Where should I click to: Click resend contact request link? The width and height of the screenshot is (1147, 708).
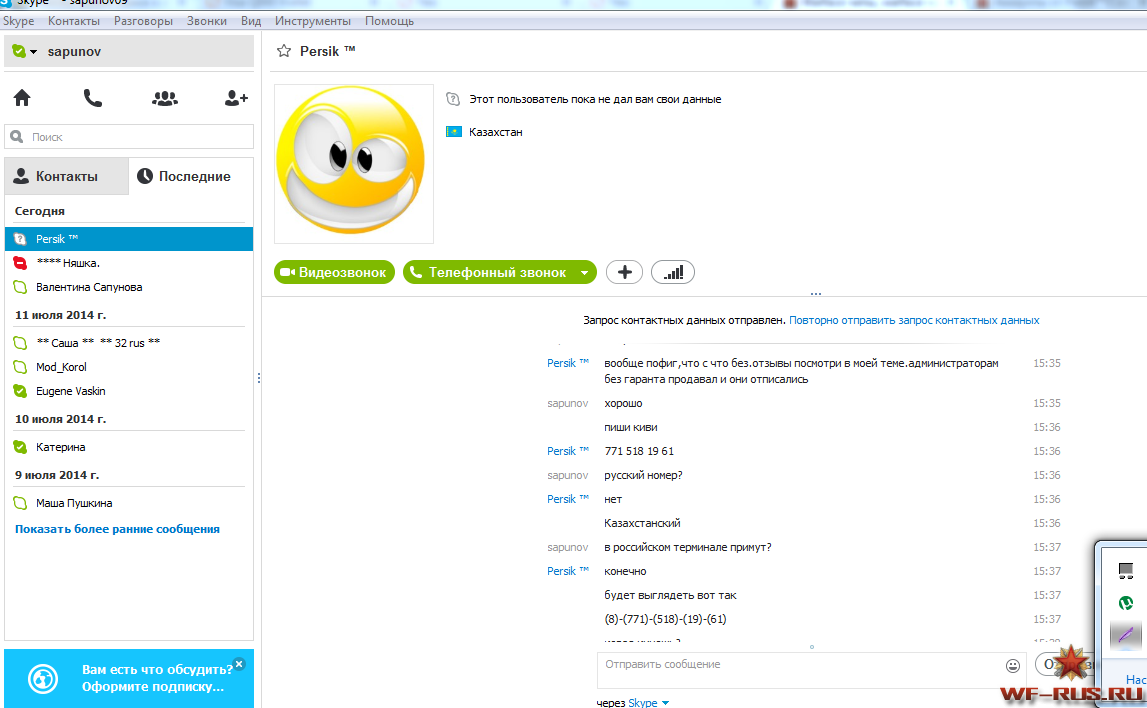[914, 321]
